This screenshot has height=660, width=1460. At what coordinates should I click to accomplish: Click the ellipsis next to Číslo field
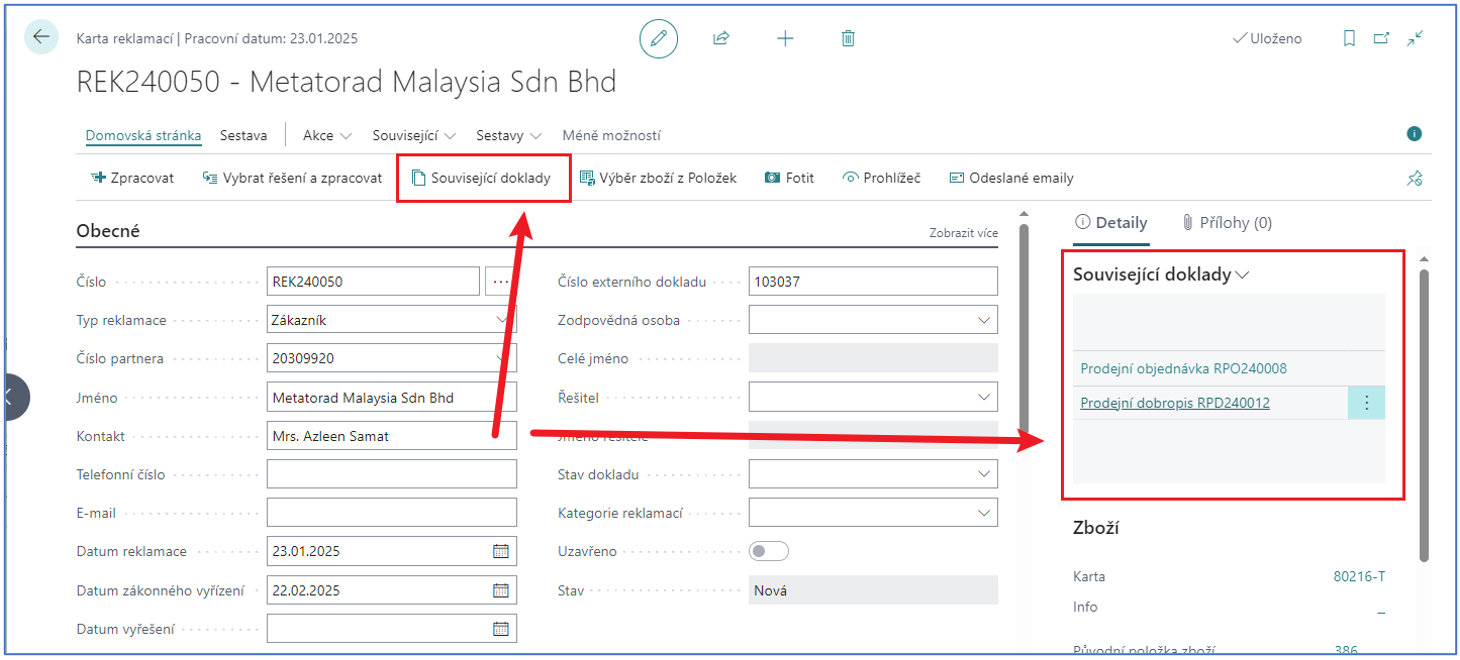pyautogui.click(x=500, y=282)
